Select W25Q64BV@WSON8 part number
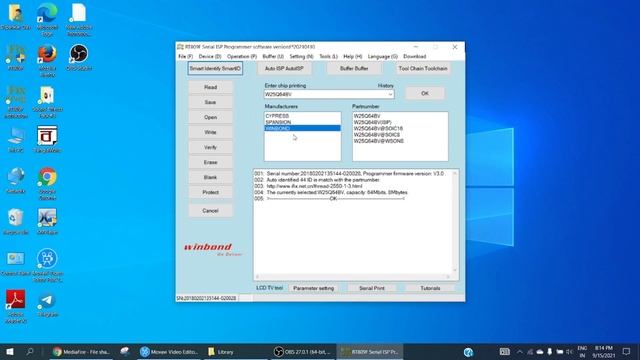The width and height of the screenshot is (640, 360). click(378, 141)
